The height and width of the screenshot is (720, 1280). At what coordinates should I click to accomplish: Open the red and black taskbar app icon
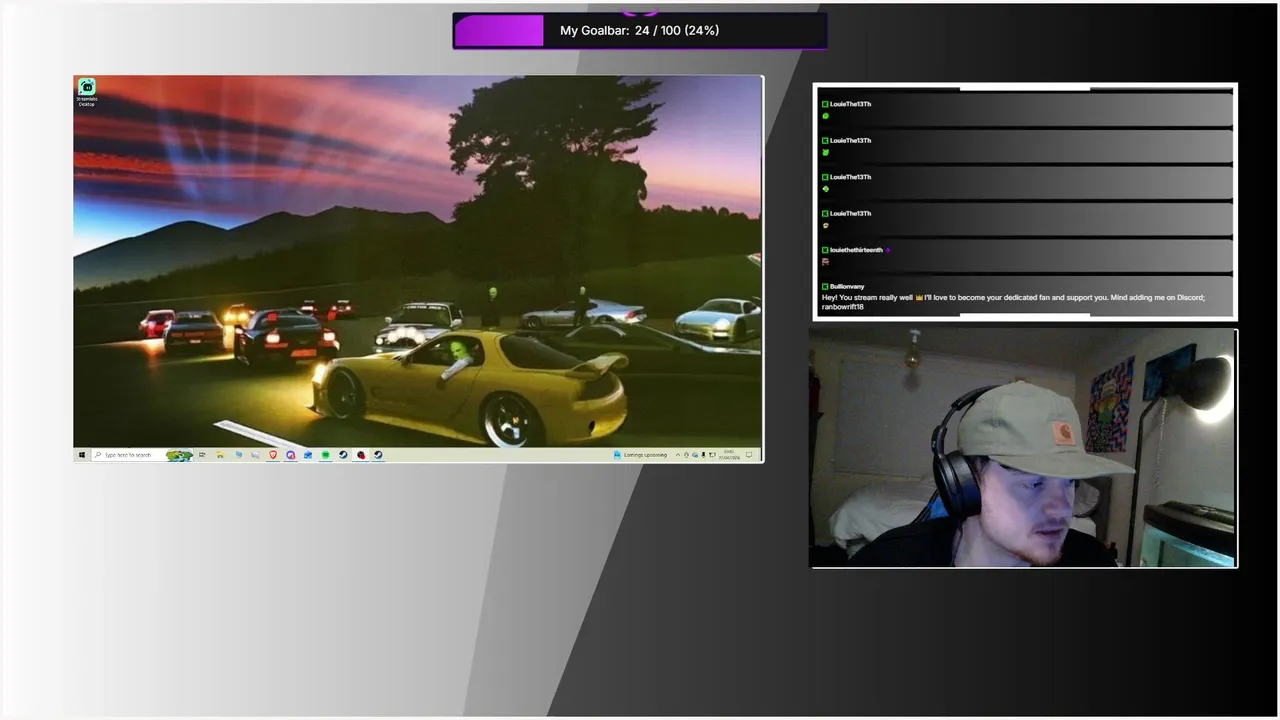(360, 455)
